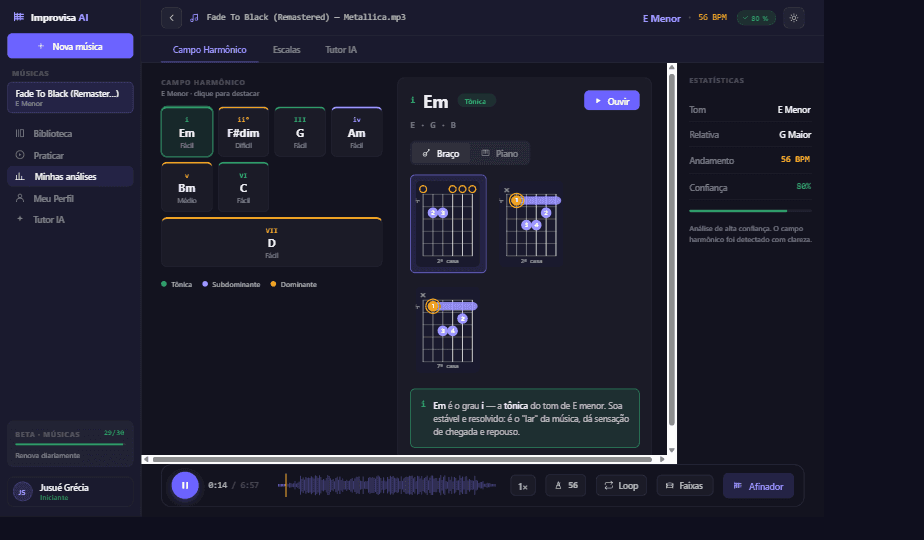
Task: Select the open-position Em chord diagram
Action: tap(448, 223)
